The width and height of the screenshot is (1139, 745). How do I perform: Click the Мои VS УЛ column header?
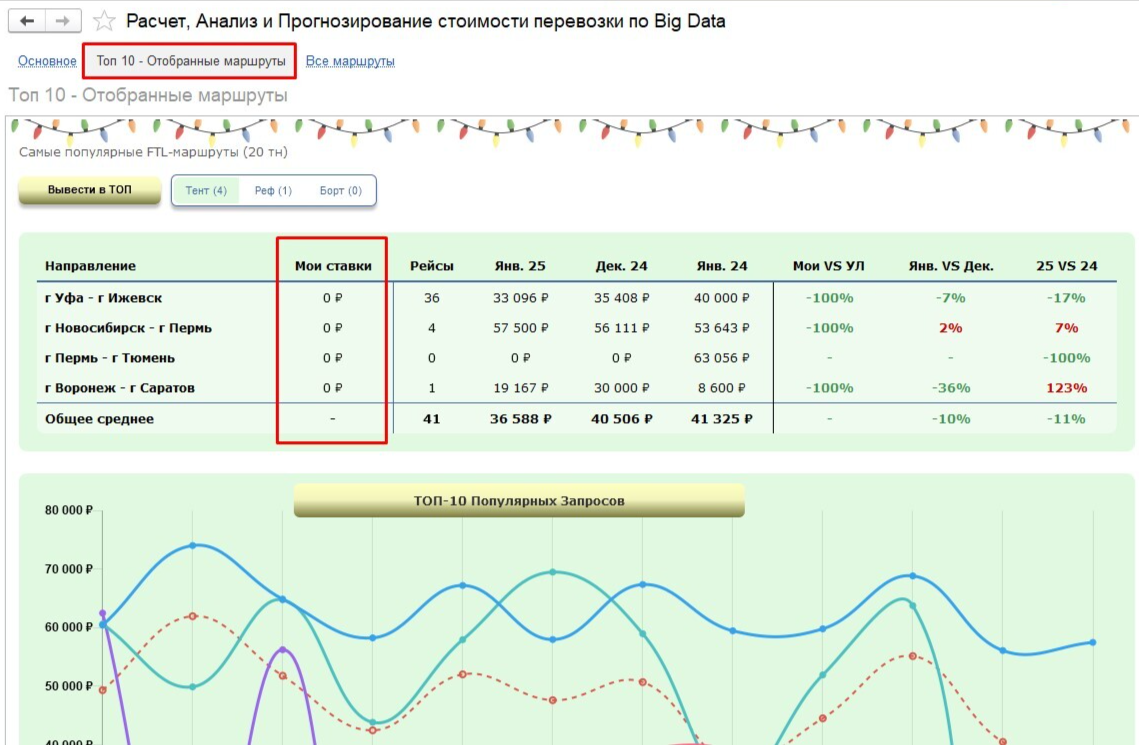829,266
